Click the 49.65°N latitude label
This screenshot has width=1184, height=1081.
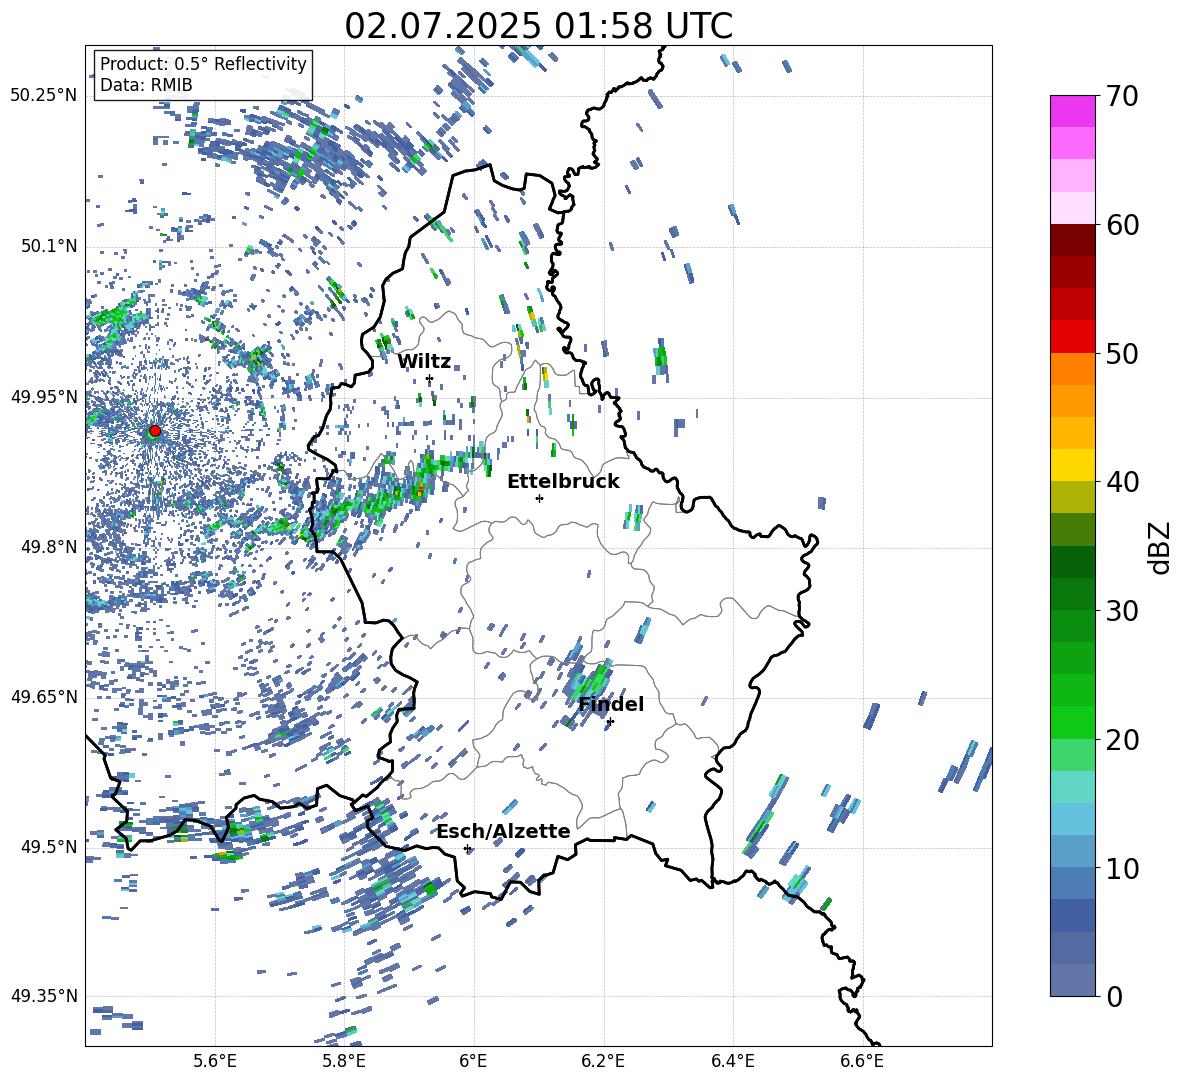(44, 697)
